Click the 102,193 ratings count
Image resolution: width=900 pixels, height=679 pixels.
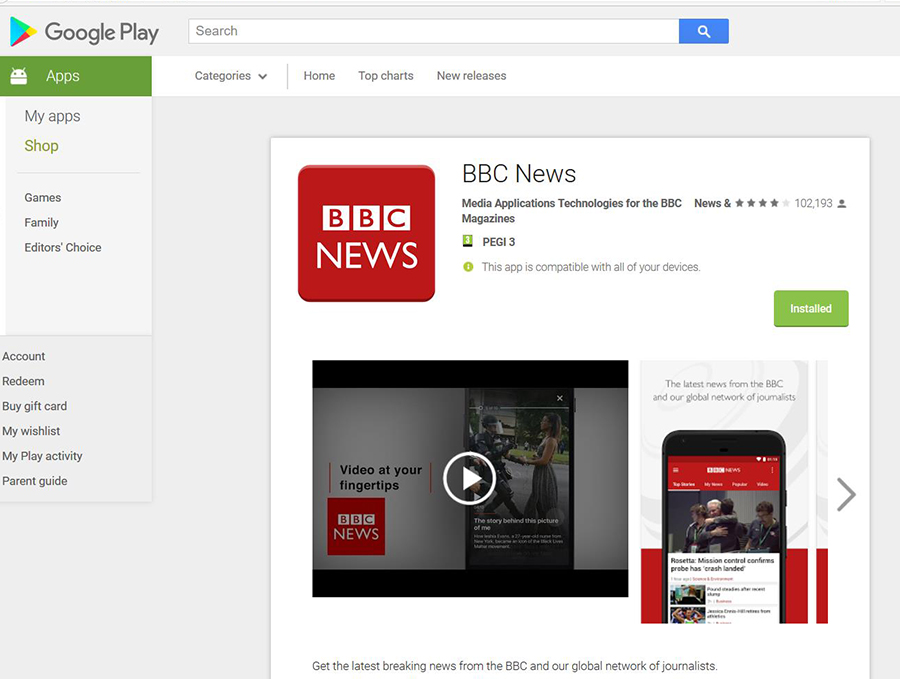tap(813, 203)
